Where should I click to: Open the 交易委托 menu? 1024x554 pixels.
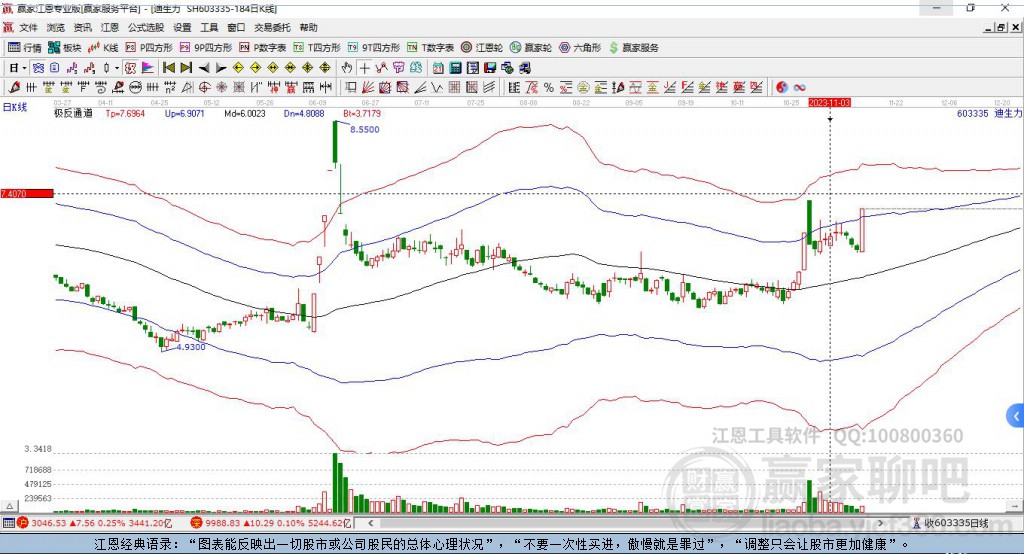272,27
